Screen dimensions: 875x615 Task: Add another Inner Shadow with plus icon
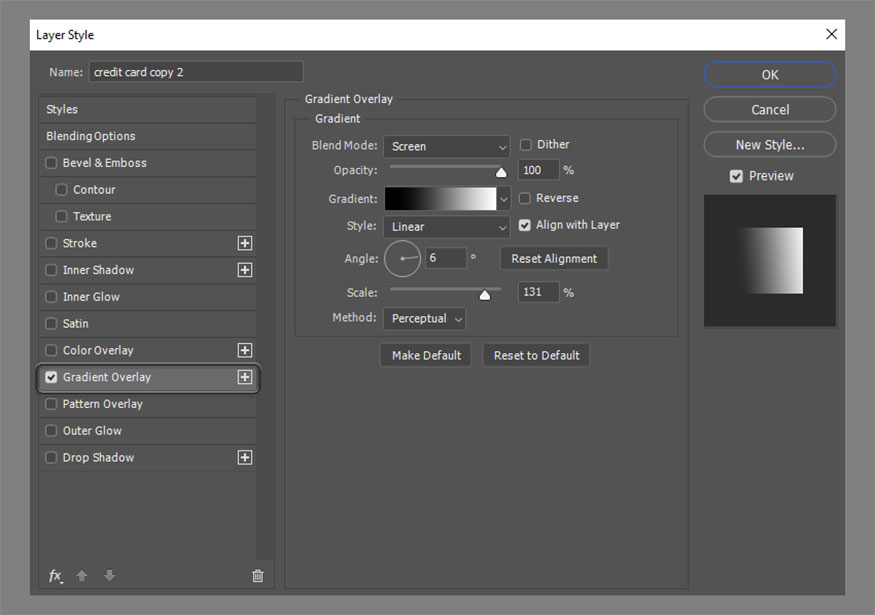point(244,270)
